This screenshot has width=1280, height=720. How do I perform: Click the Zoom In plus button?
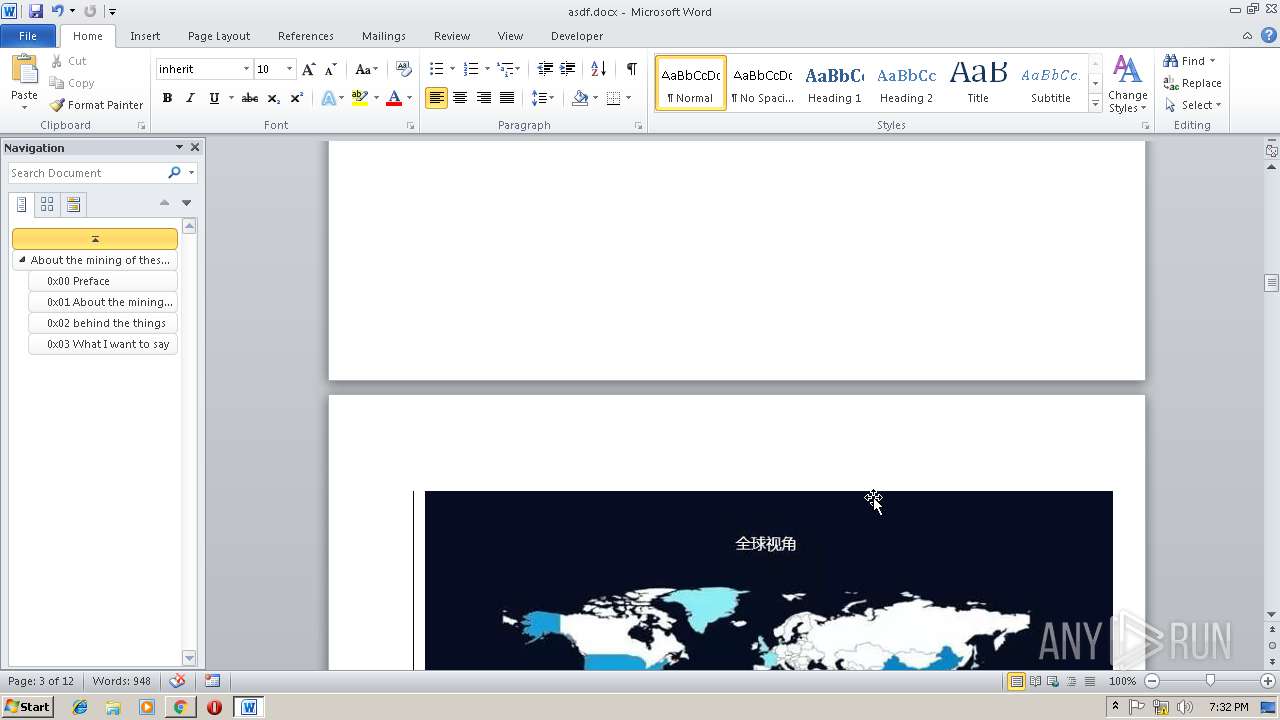pos(1268,681)
